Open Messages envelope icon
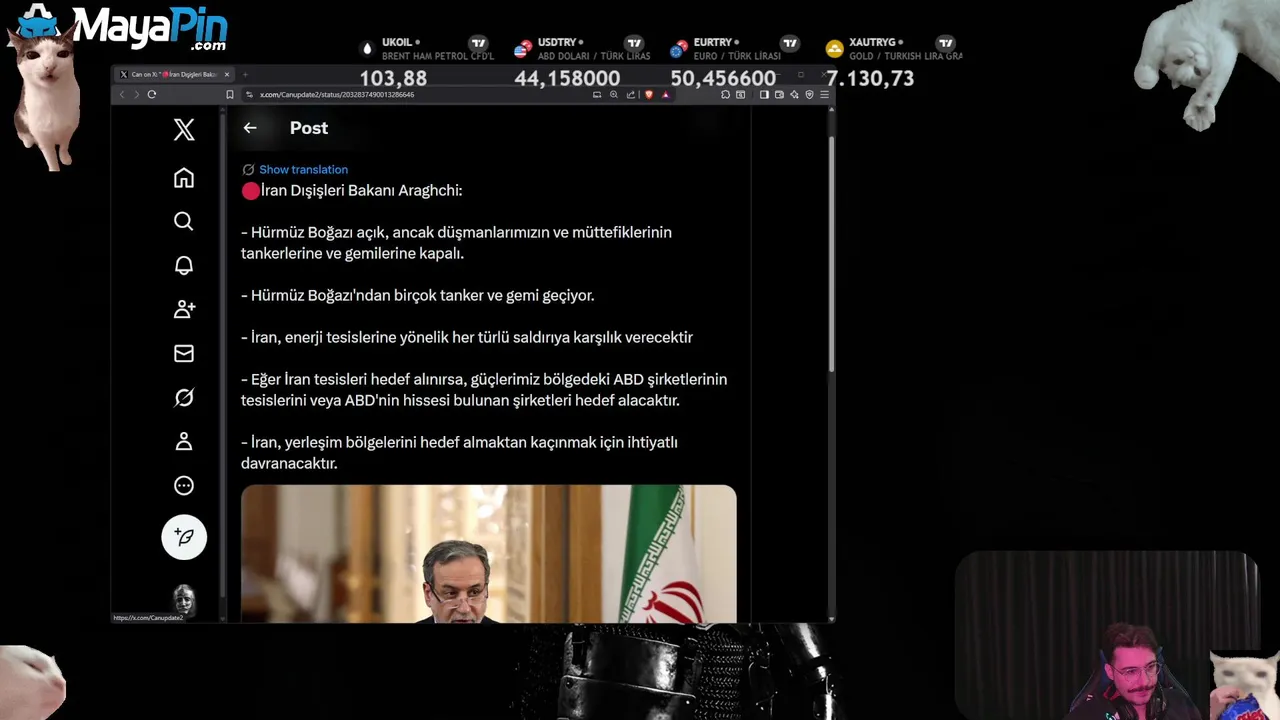 tap(184, 353)
